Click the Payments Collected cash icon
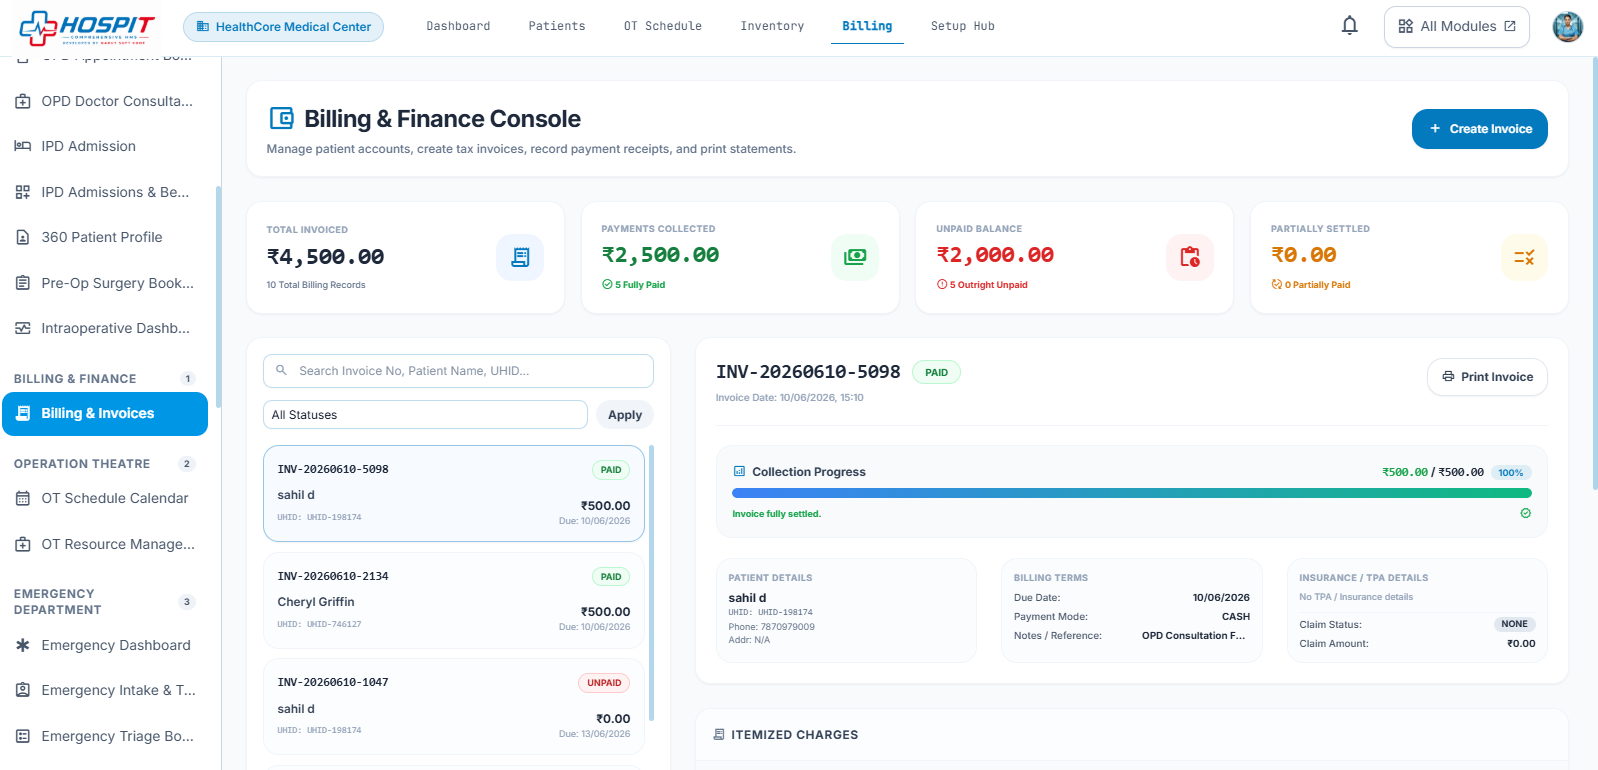The height and width of the screenshot is (770, 1598). tap(855, 258)
